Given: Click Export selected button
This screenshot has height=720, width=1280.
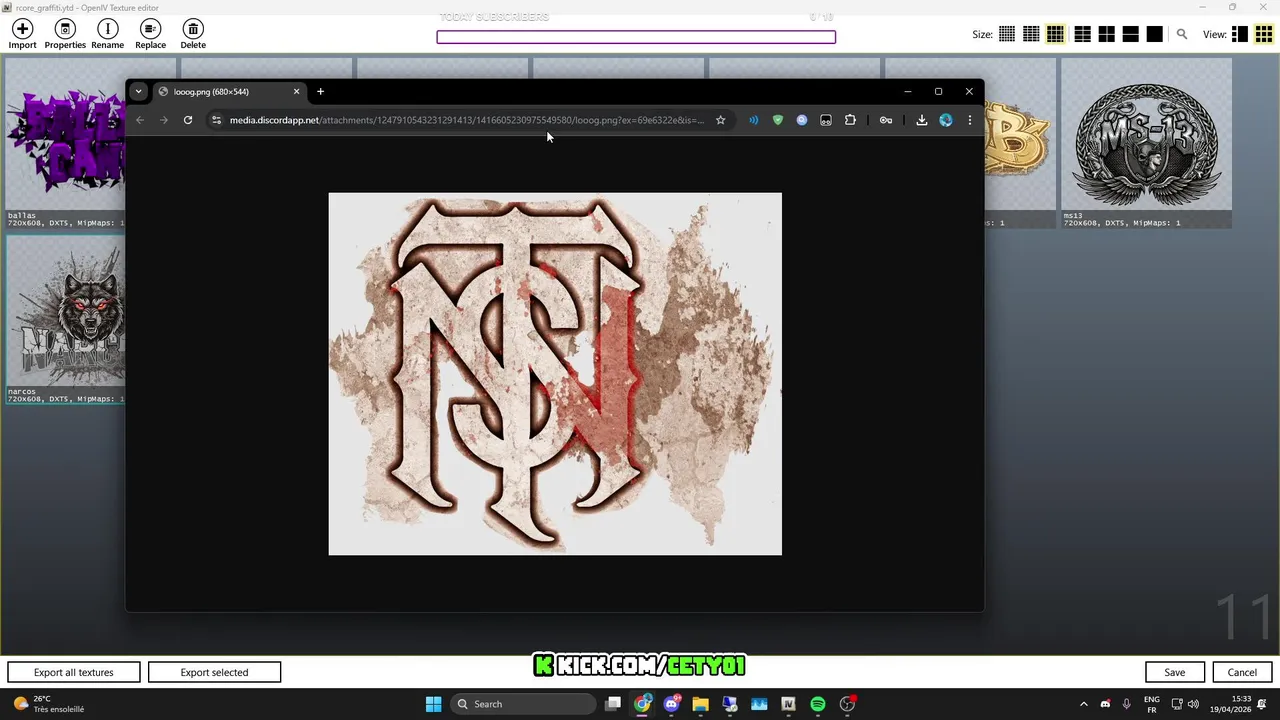Looking at the screenshot, I should pyautogui.click(x=214, y=672).
